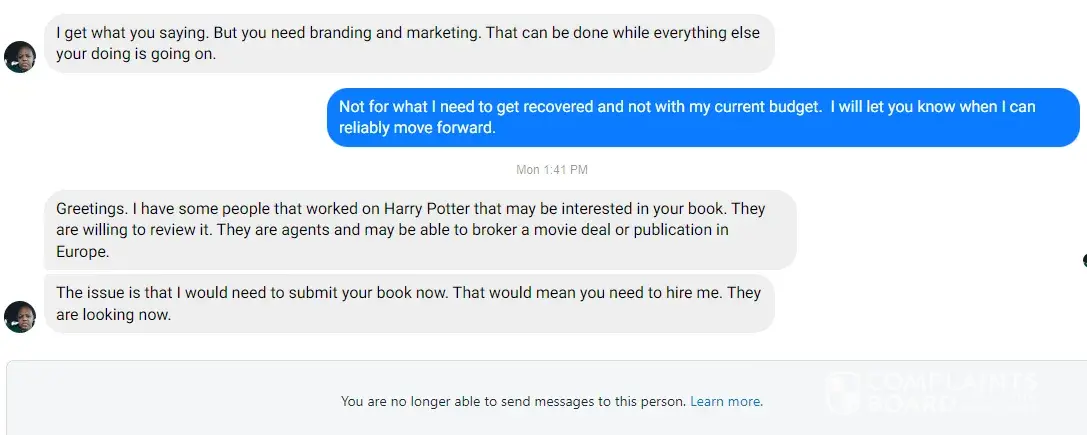1087x435 pixels.
Task: Click the "I get what you saying" message bubble
Action: pyautogui.click(x=409, y=44)
